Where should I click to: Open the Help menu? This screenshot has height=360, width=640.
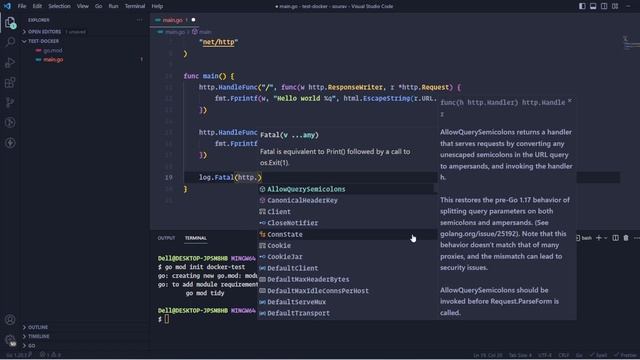click(157, 6)
